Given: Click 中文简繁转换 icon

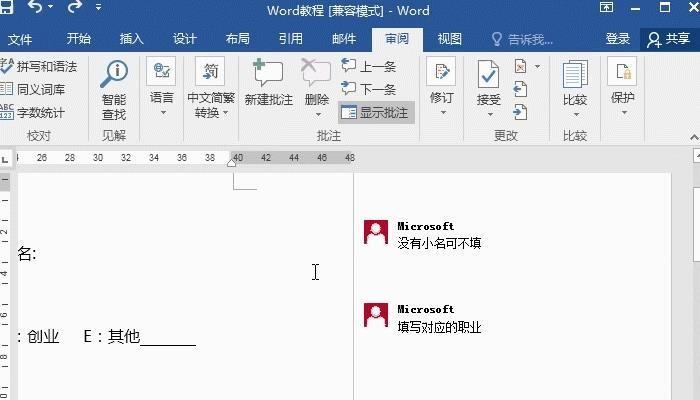Looking at the screenshot, I should (210, 71).
